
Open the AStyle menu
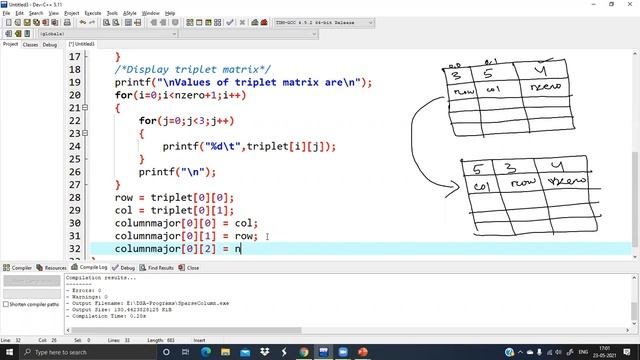130,13
